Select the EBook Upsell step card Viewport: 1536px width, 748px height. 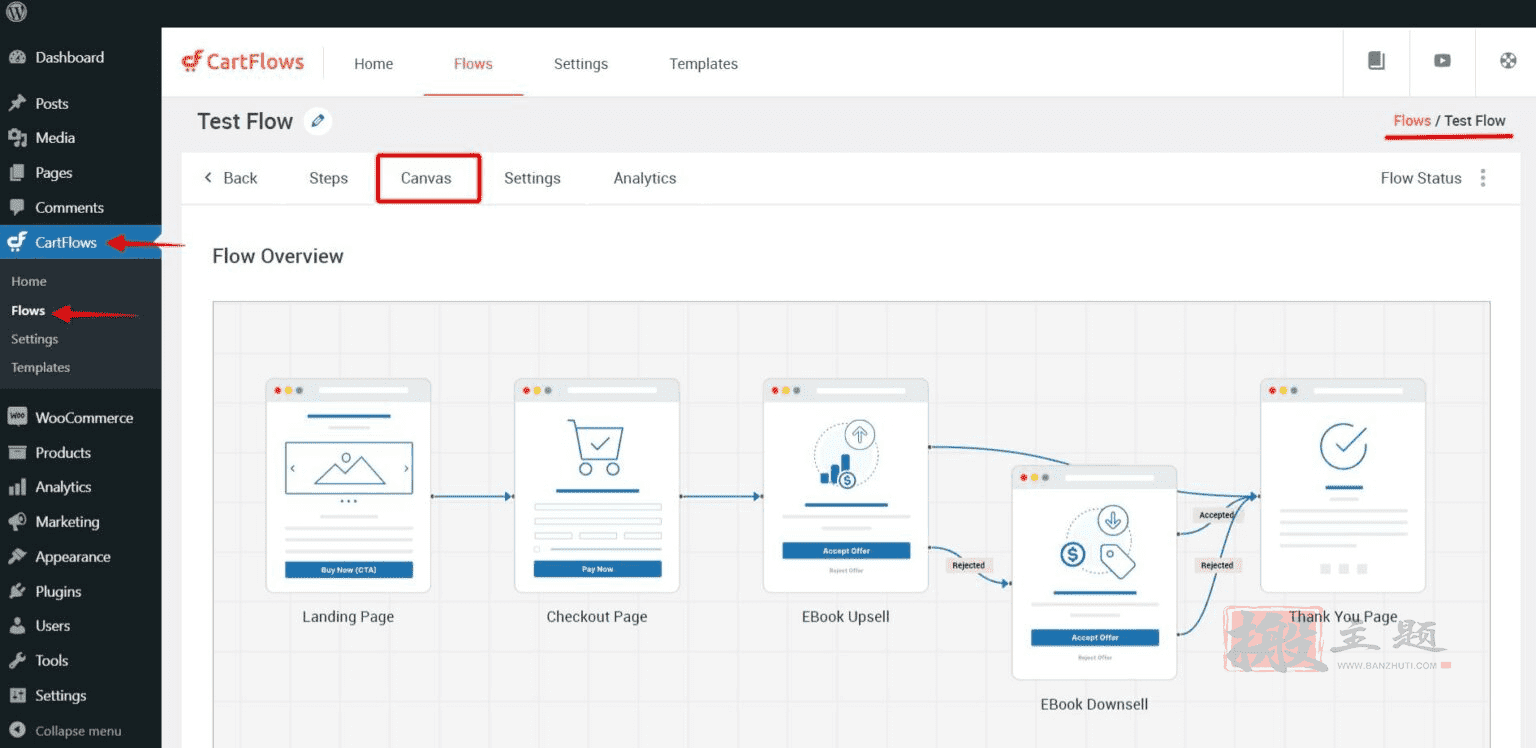click(846, 486)
